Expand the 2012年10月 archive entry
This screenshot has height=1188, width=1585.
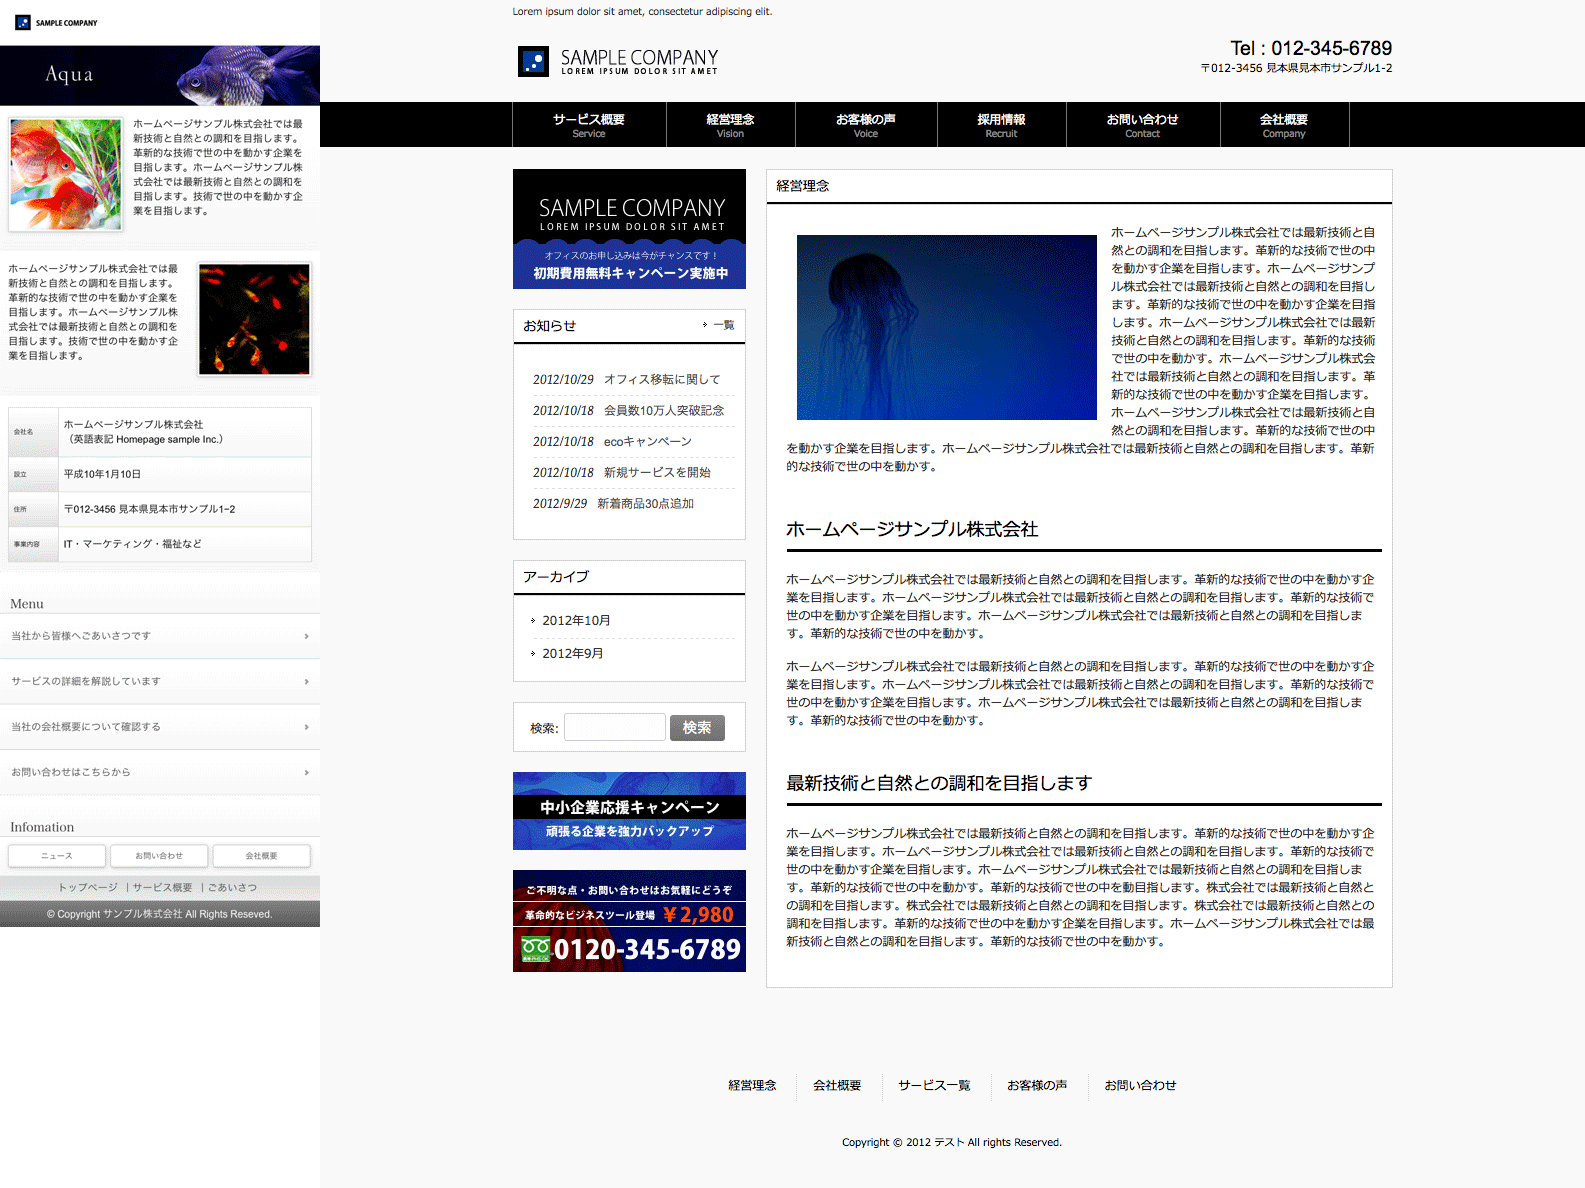tap(576, 621)
